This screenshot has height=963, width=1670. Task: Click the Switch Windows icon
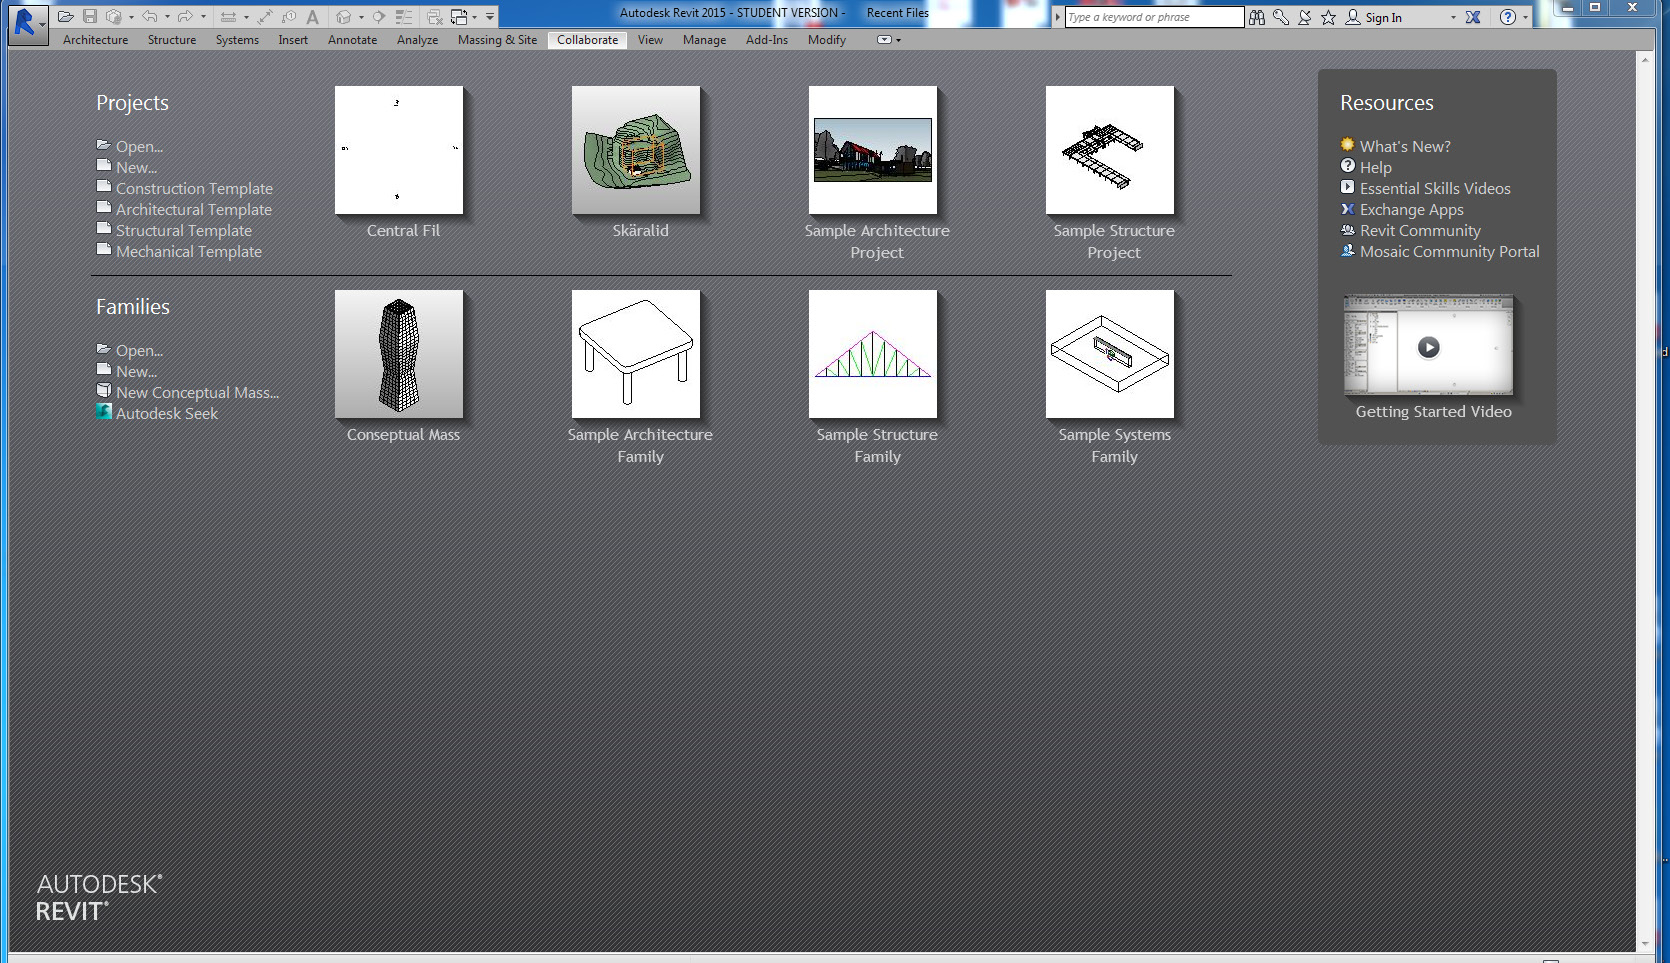(459, 17)
